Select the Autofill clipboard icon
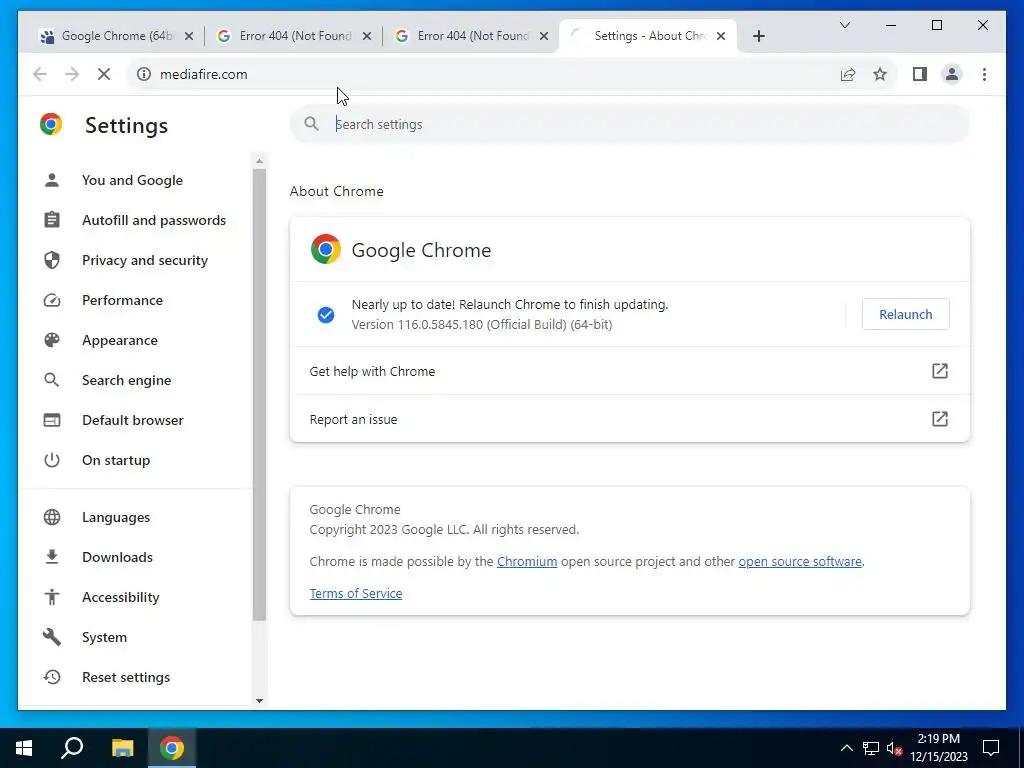 (x=52, y=220)
